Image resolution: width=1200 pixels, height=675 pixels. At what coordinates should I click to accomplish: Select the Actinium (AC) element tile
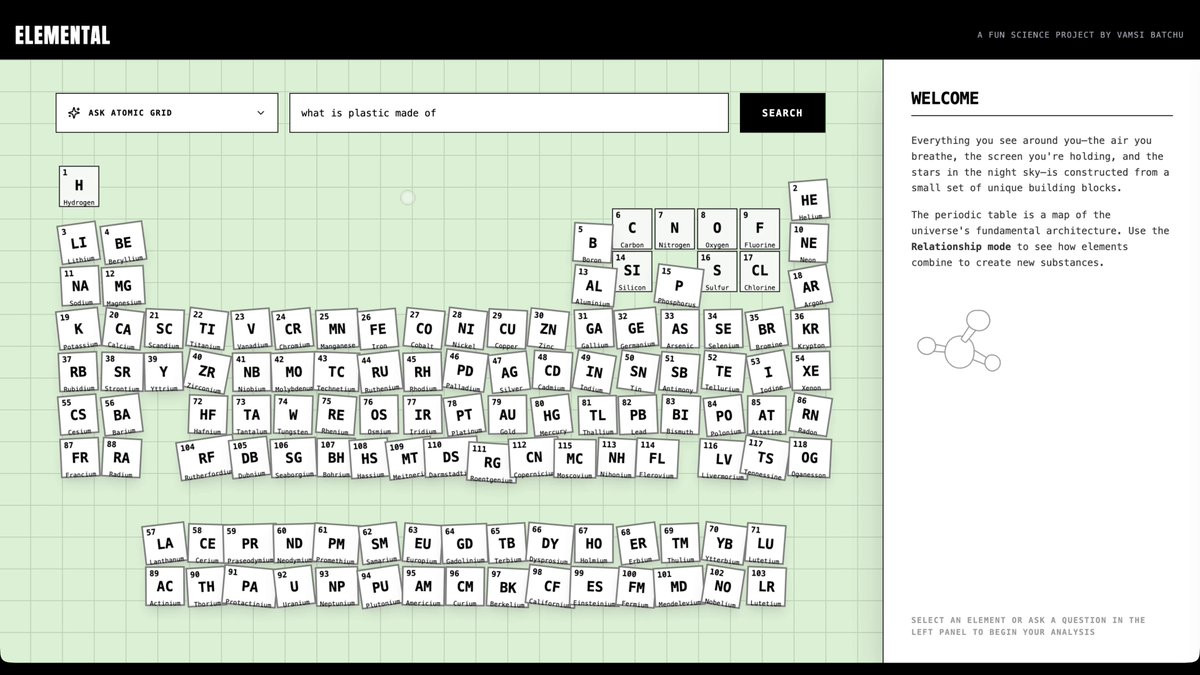coord(165,587)
